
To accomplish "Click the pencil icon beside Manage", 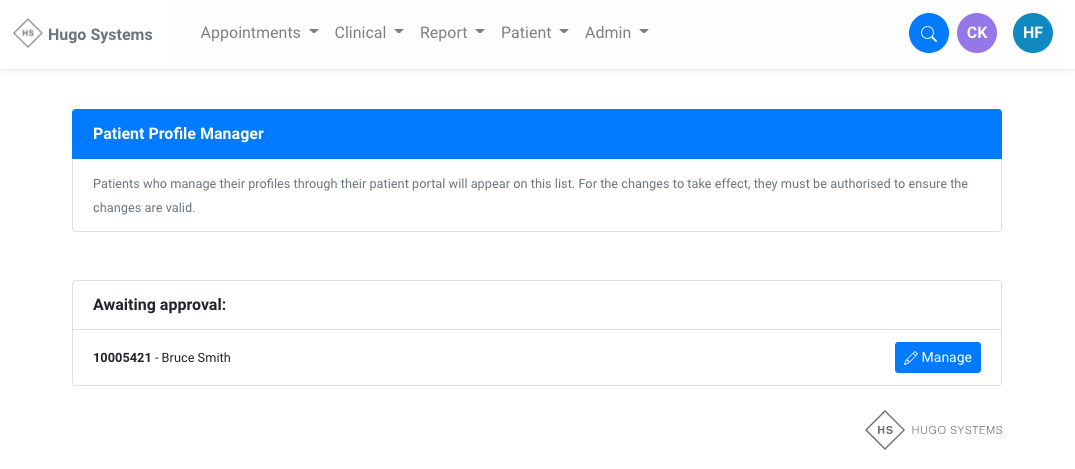I will pyautogui.click(x=910, y=358).
